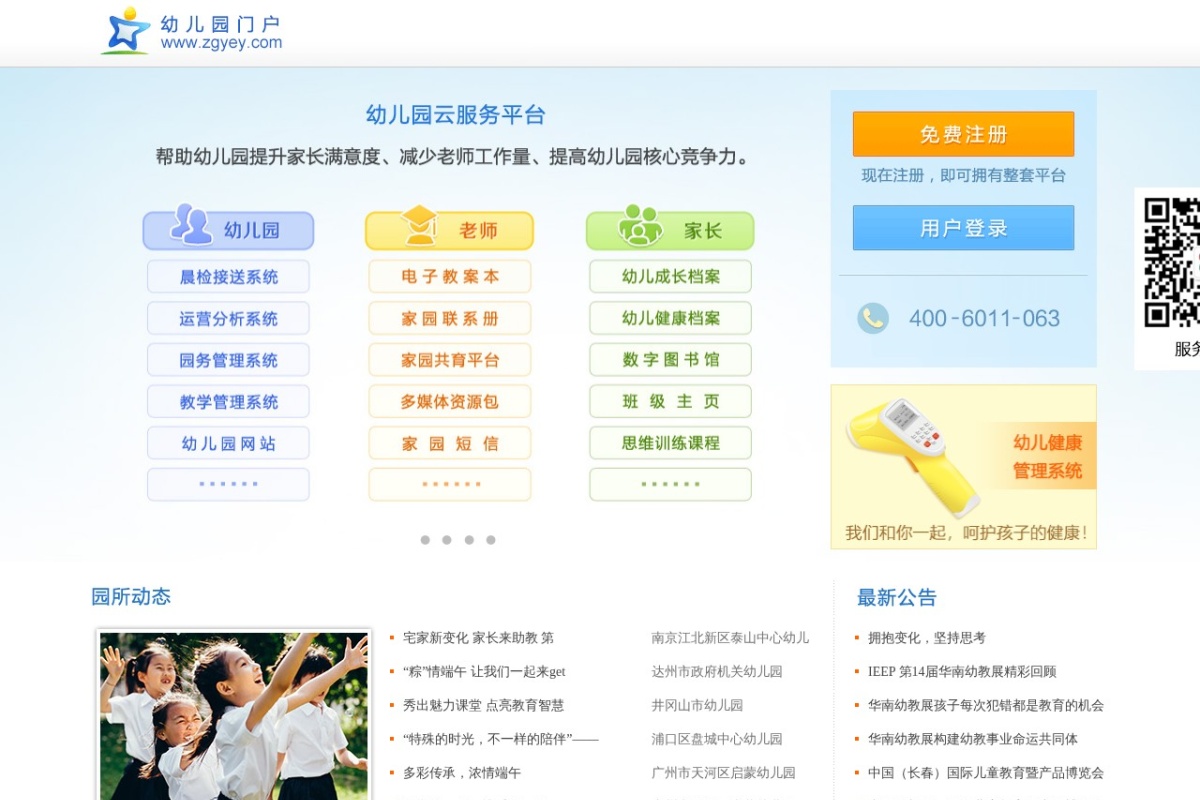
Task: Click the 园所动态 section heading
Action: pyautogui.click(x=131, y=597)
